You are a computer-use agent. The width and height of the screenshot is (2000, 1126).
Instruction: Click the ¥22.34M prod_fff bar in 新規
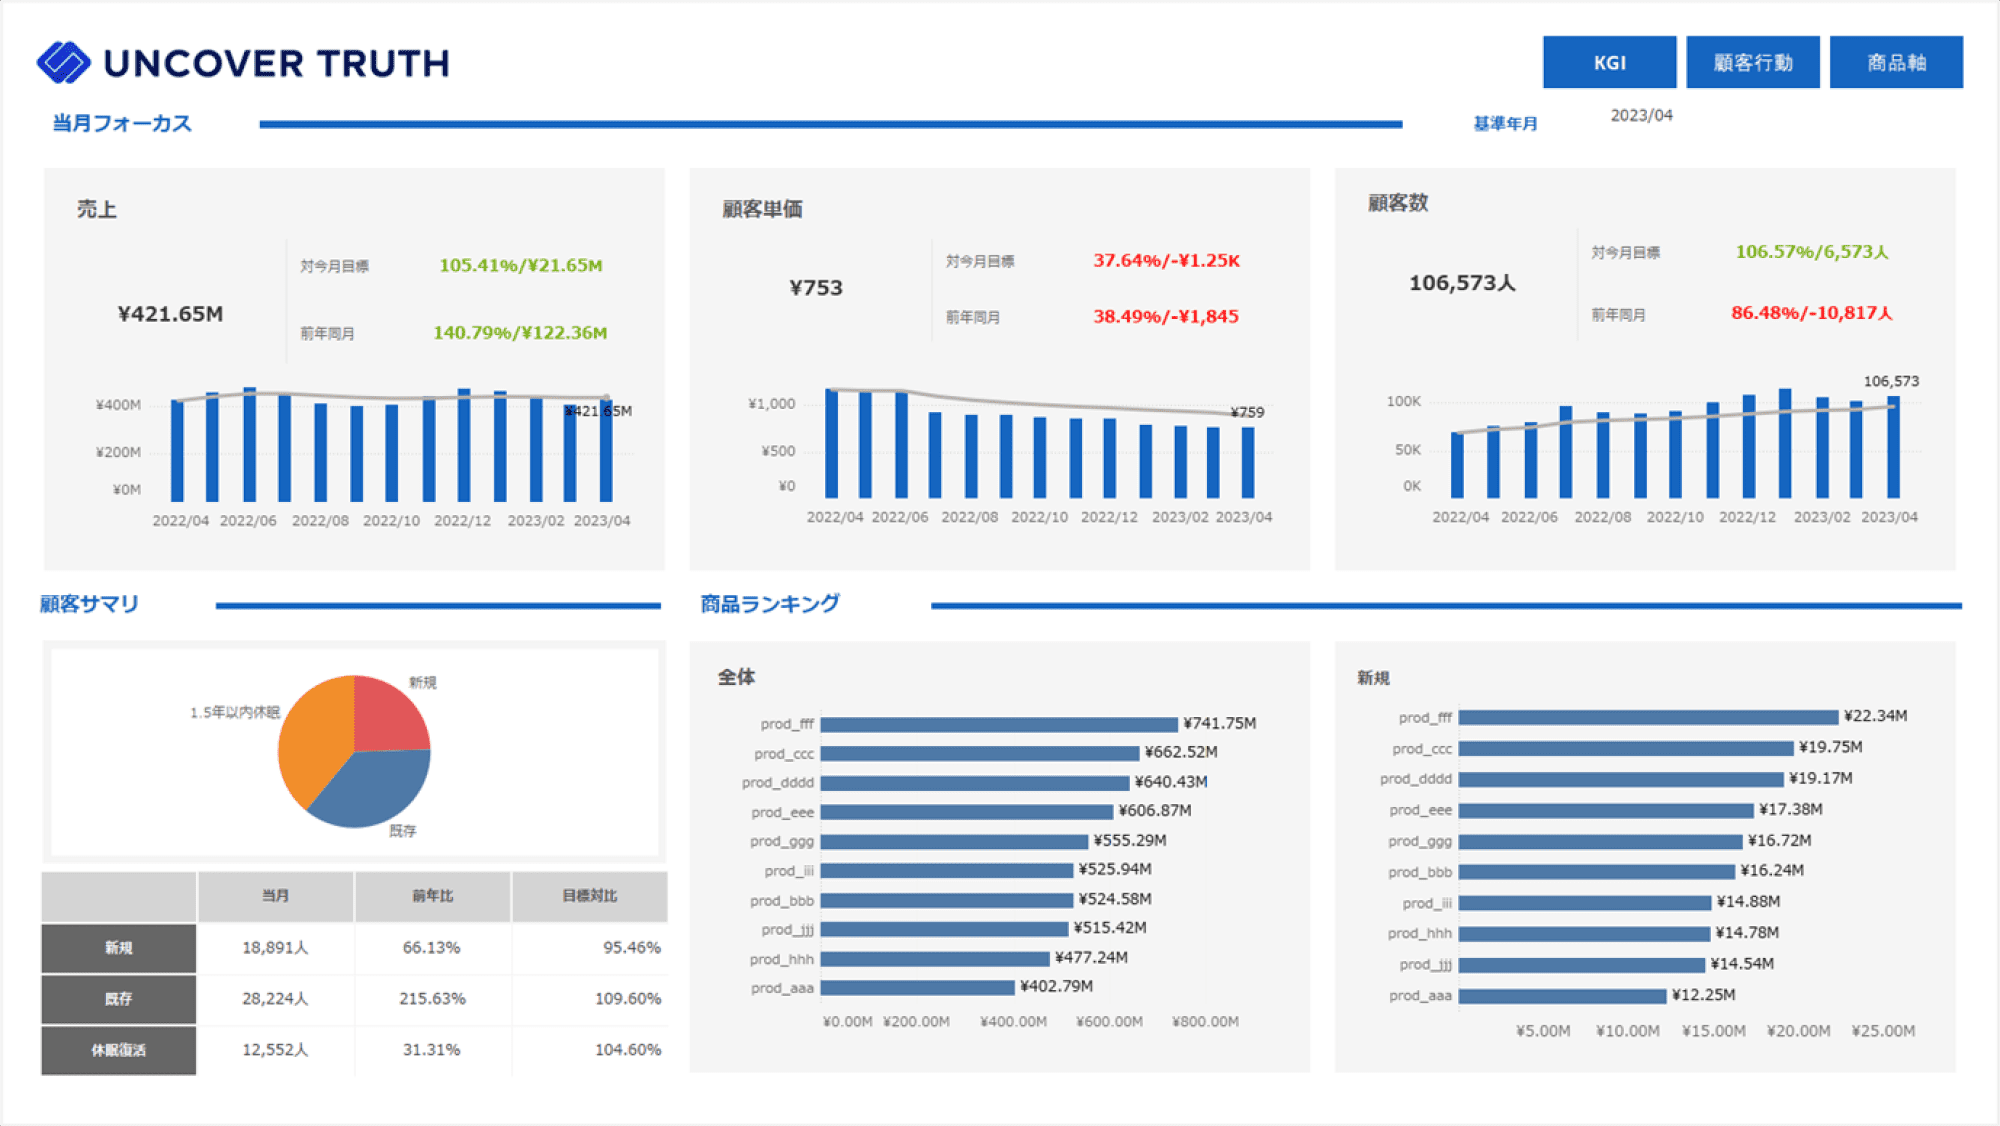(x=1648, y=717)
